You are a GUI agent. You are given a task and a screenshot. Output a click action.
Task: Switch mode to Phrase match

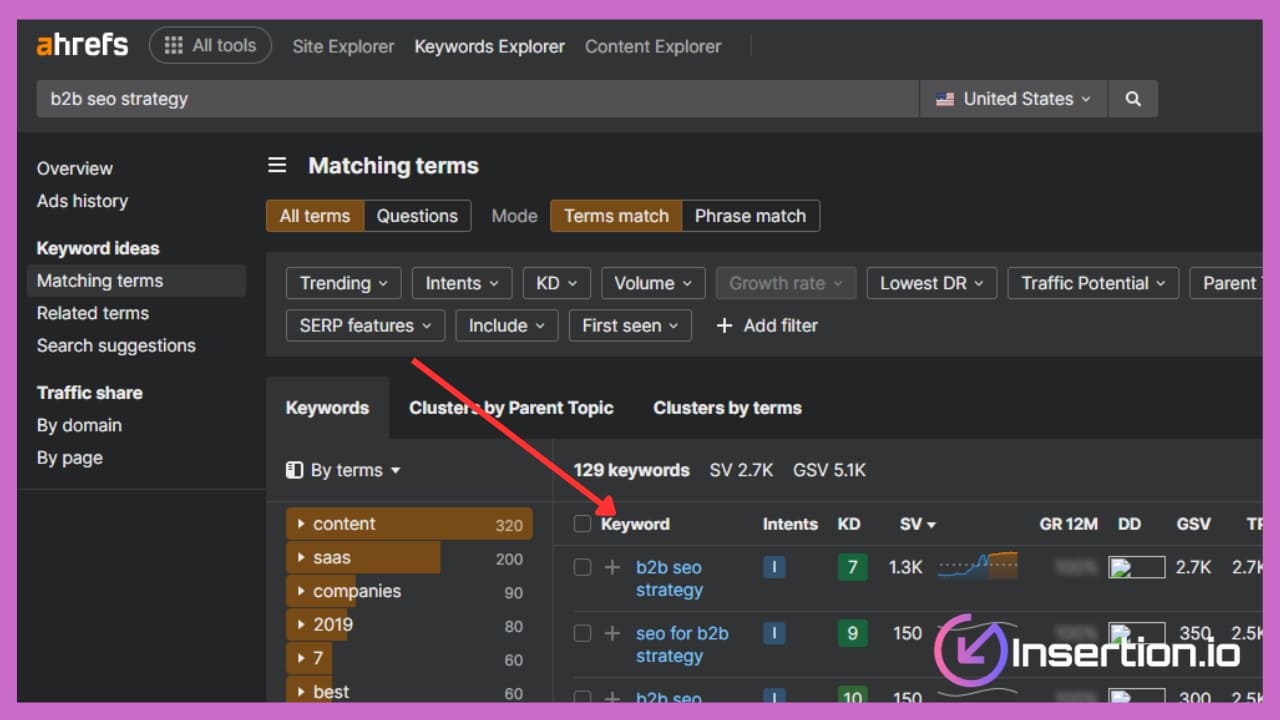[750, 216]
